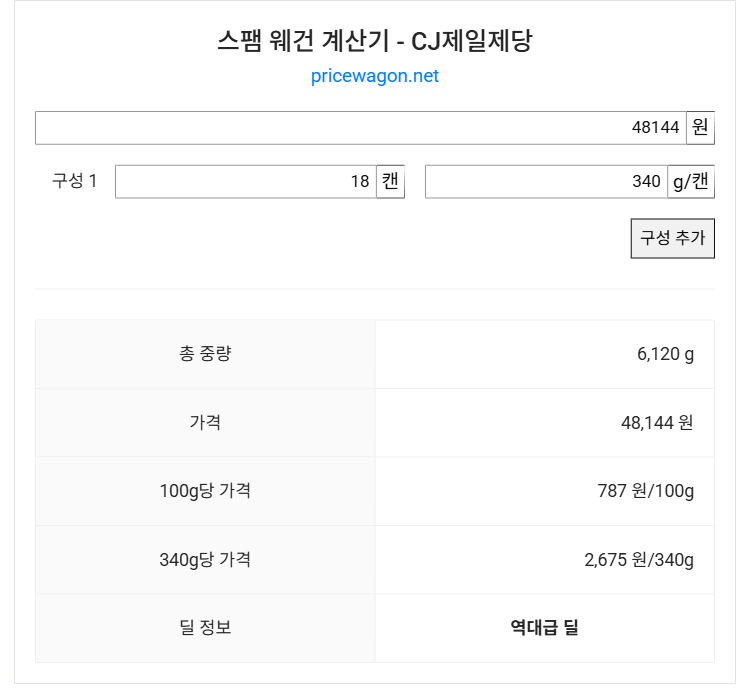The height and width of the screenshot is (696, 750).
Task: Select the 딜 정보 row label
Action: point(205,628)
